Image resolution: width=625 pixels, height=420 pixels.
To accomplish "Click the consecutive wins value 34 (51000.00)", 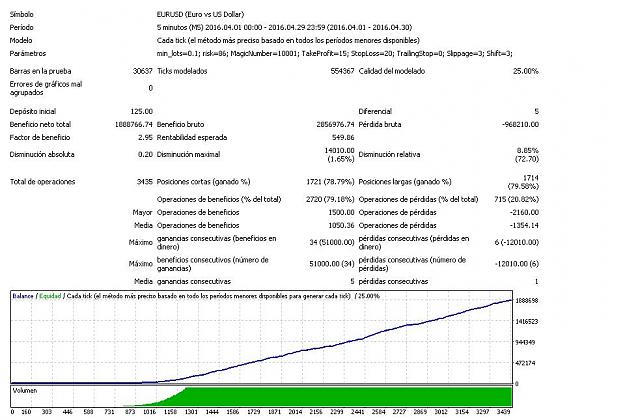I will [x=332, y=242].
